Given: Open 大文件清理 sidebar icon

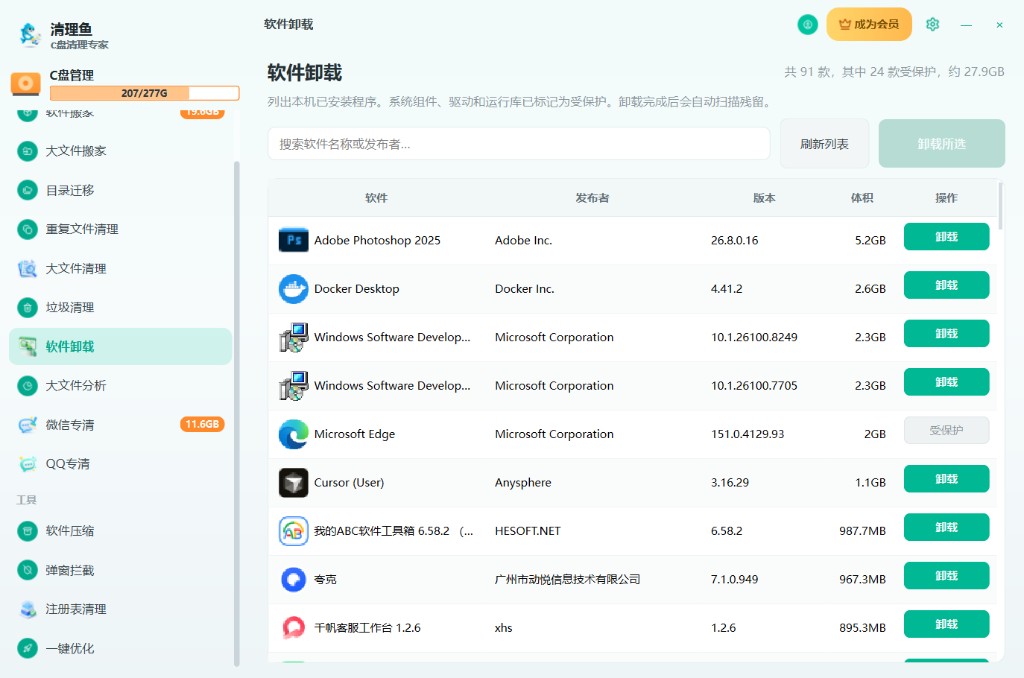Looking at the screenshot, I should (27, 268).
